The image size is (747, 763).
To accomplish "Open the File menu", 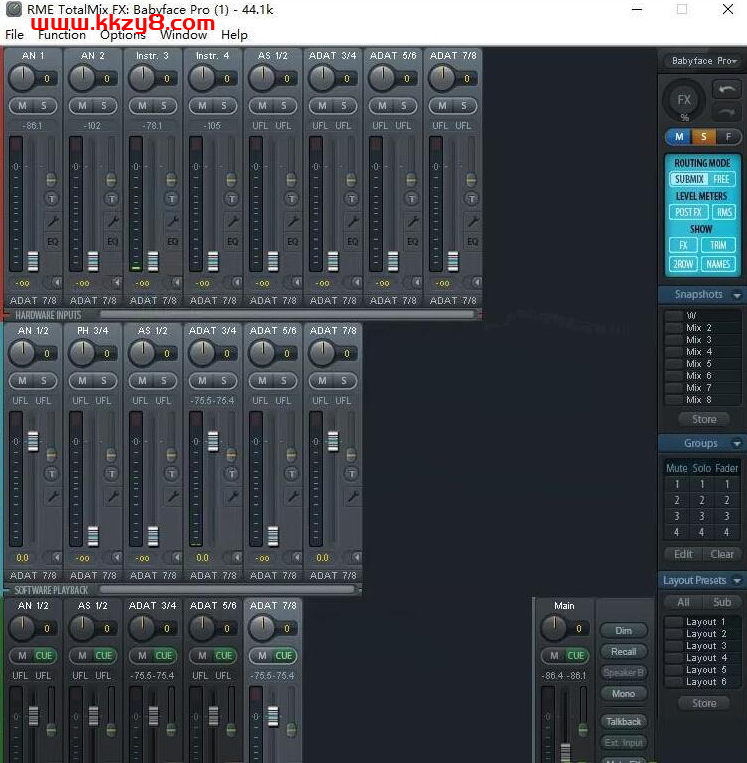I will tap(14, 35).
